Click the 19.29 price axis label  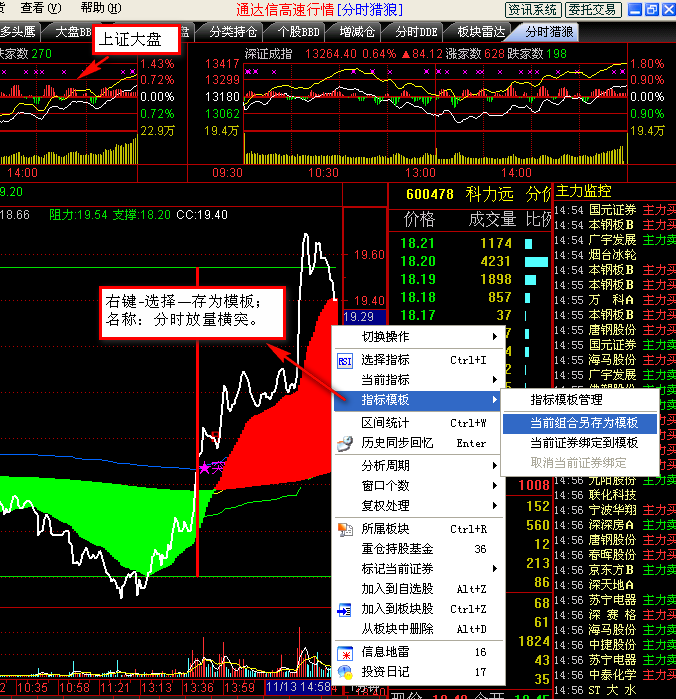(364, 317)
